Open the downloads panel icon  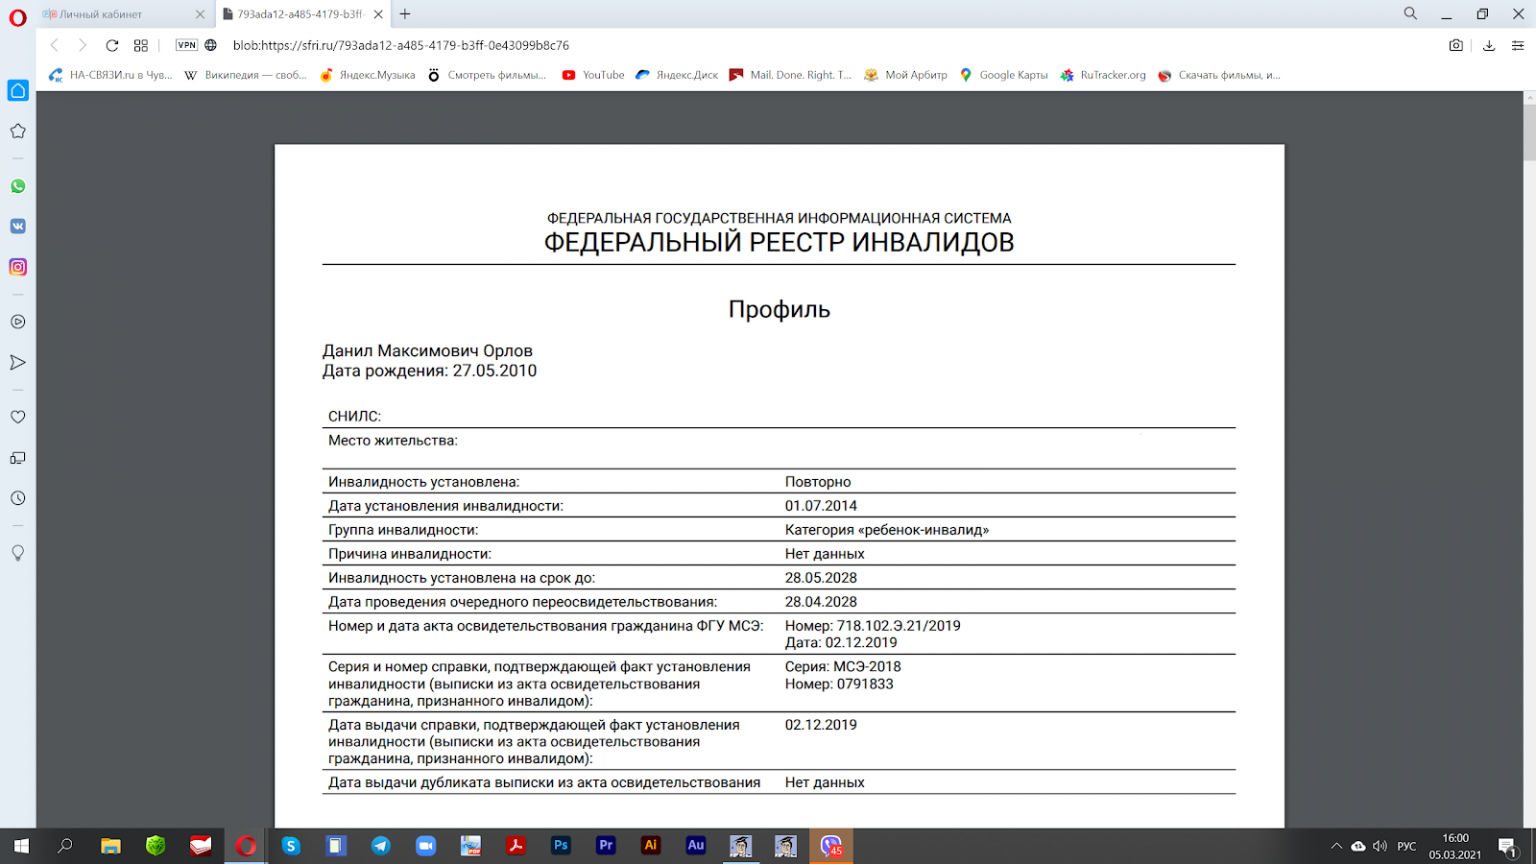1489,45
